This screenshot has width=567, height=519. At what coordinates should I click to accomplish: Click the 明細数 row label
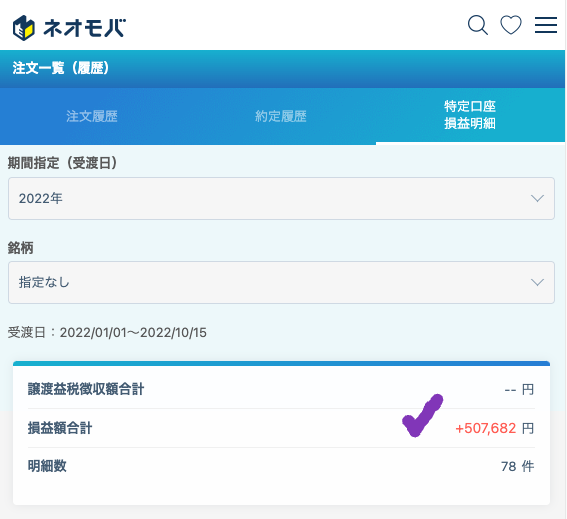[47, 466]
